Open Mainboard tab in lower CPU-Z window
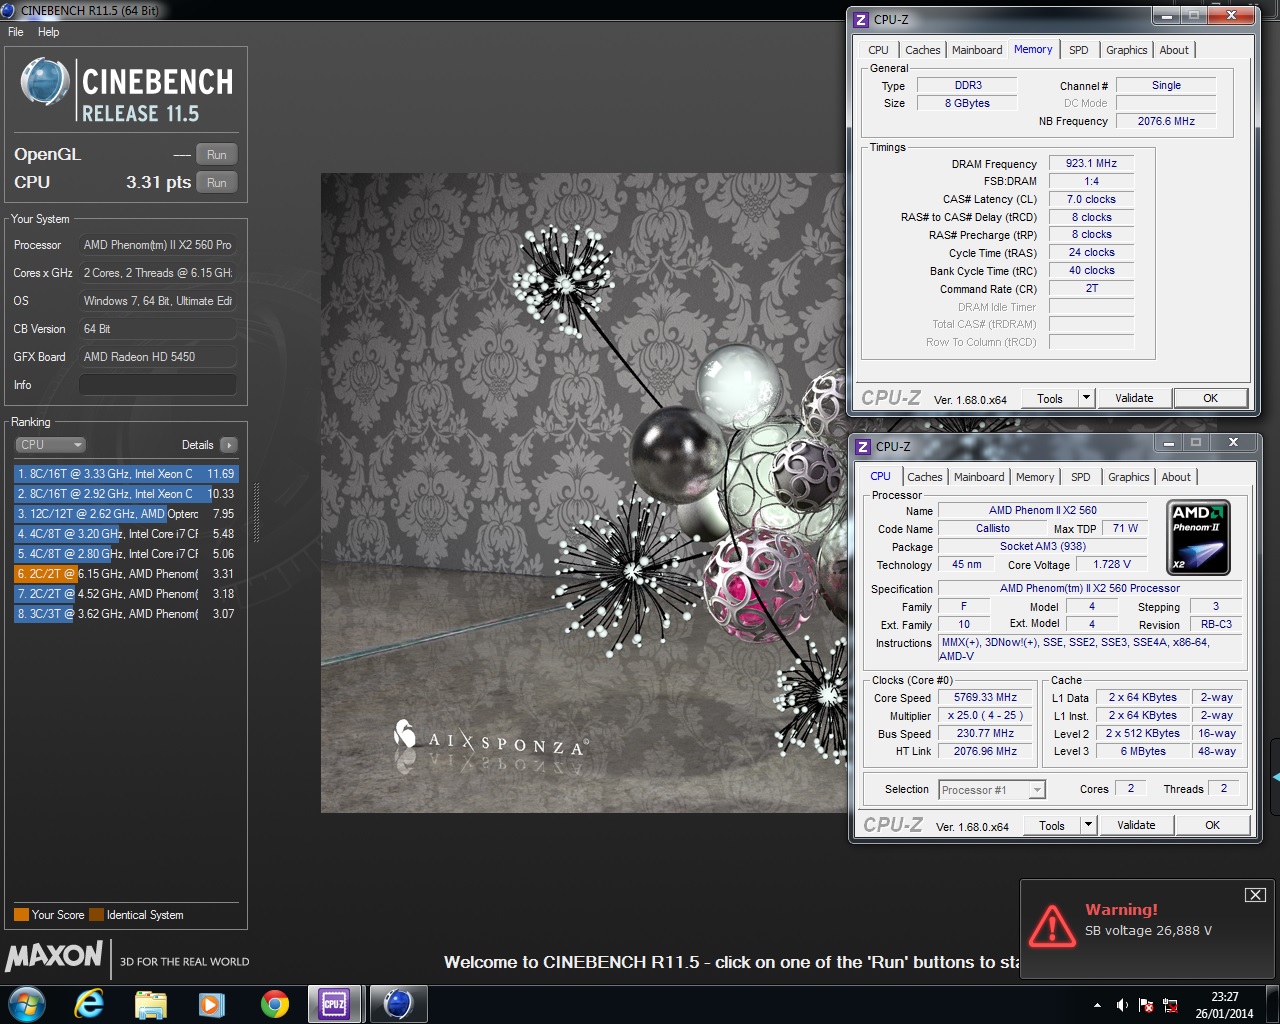 pos(979,477)
